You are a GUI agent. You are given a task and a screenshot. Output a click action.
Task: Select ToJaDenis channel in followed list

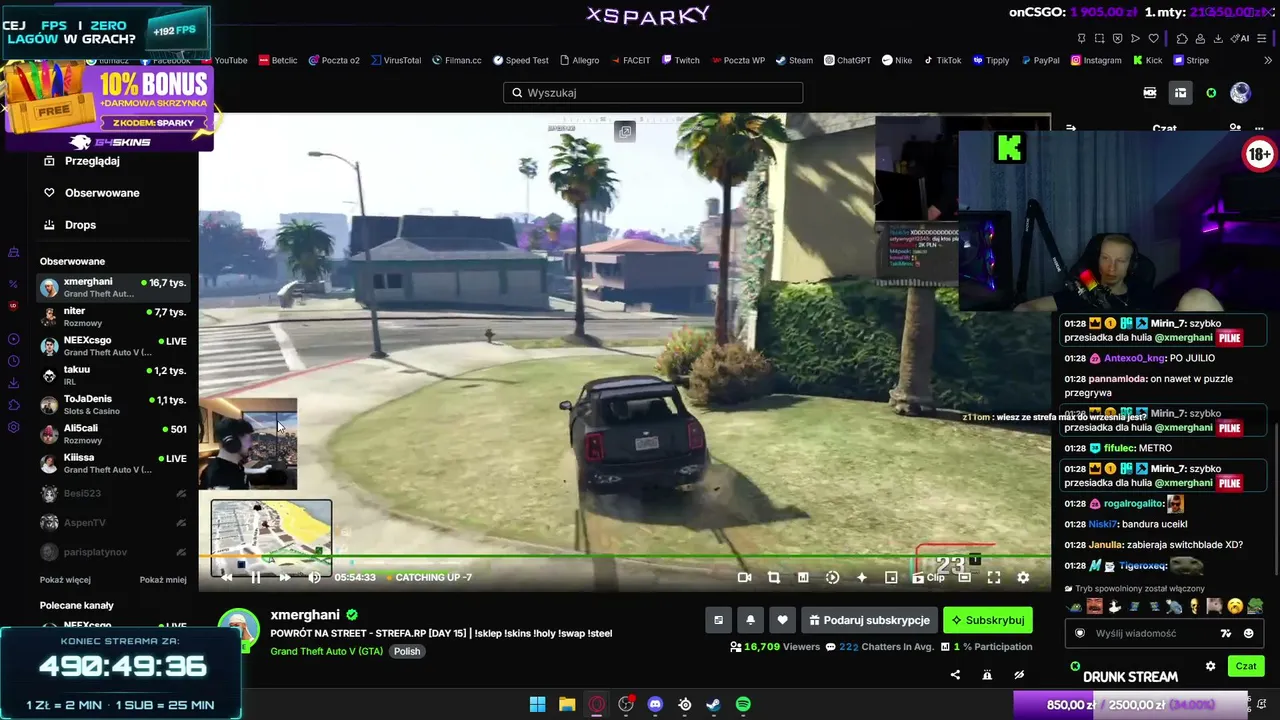[113, 405]
